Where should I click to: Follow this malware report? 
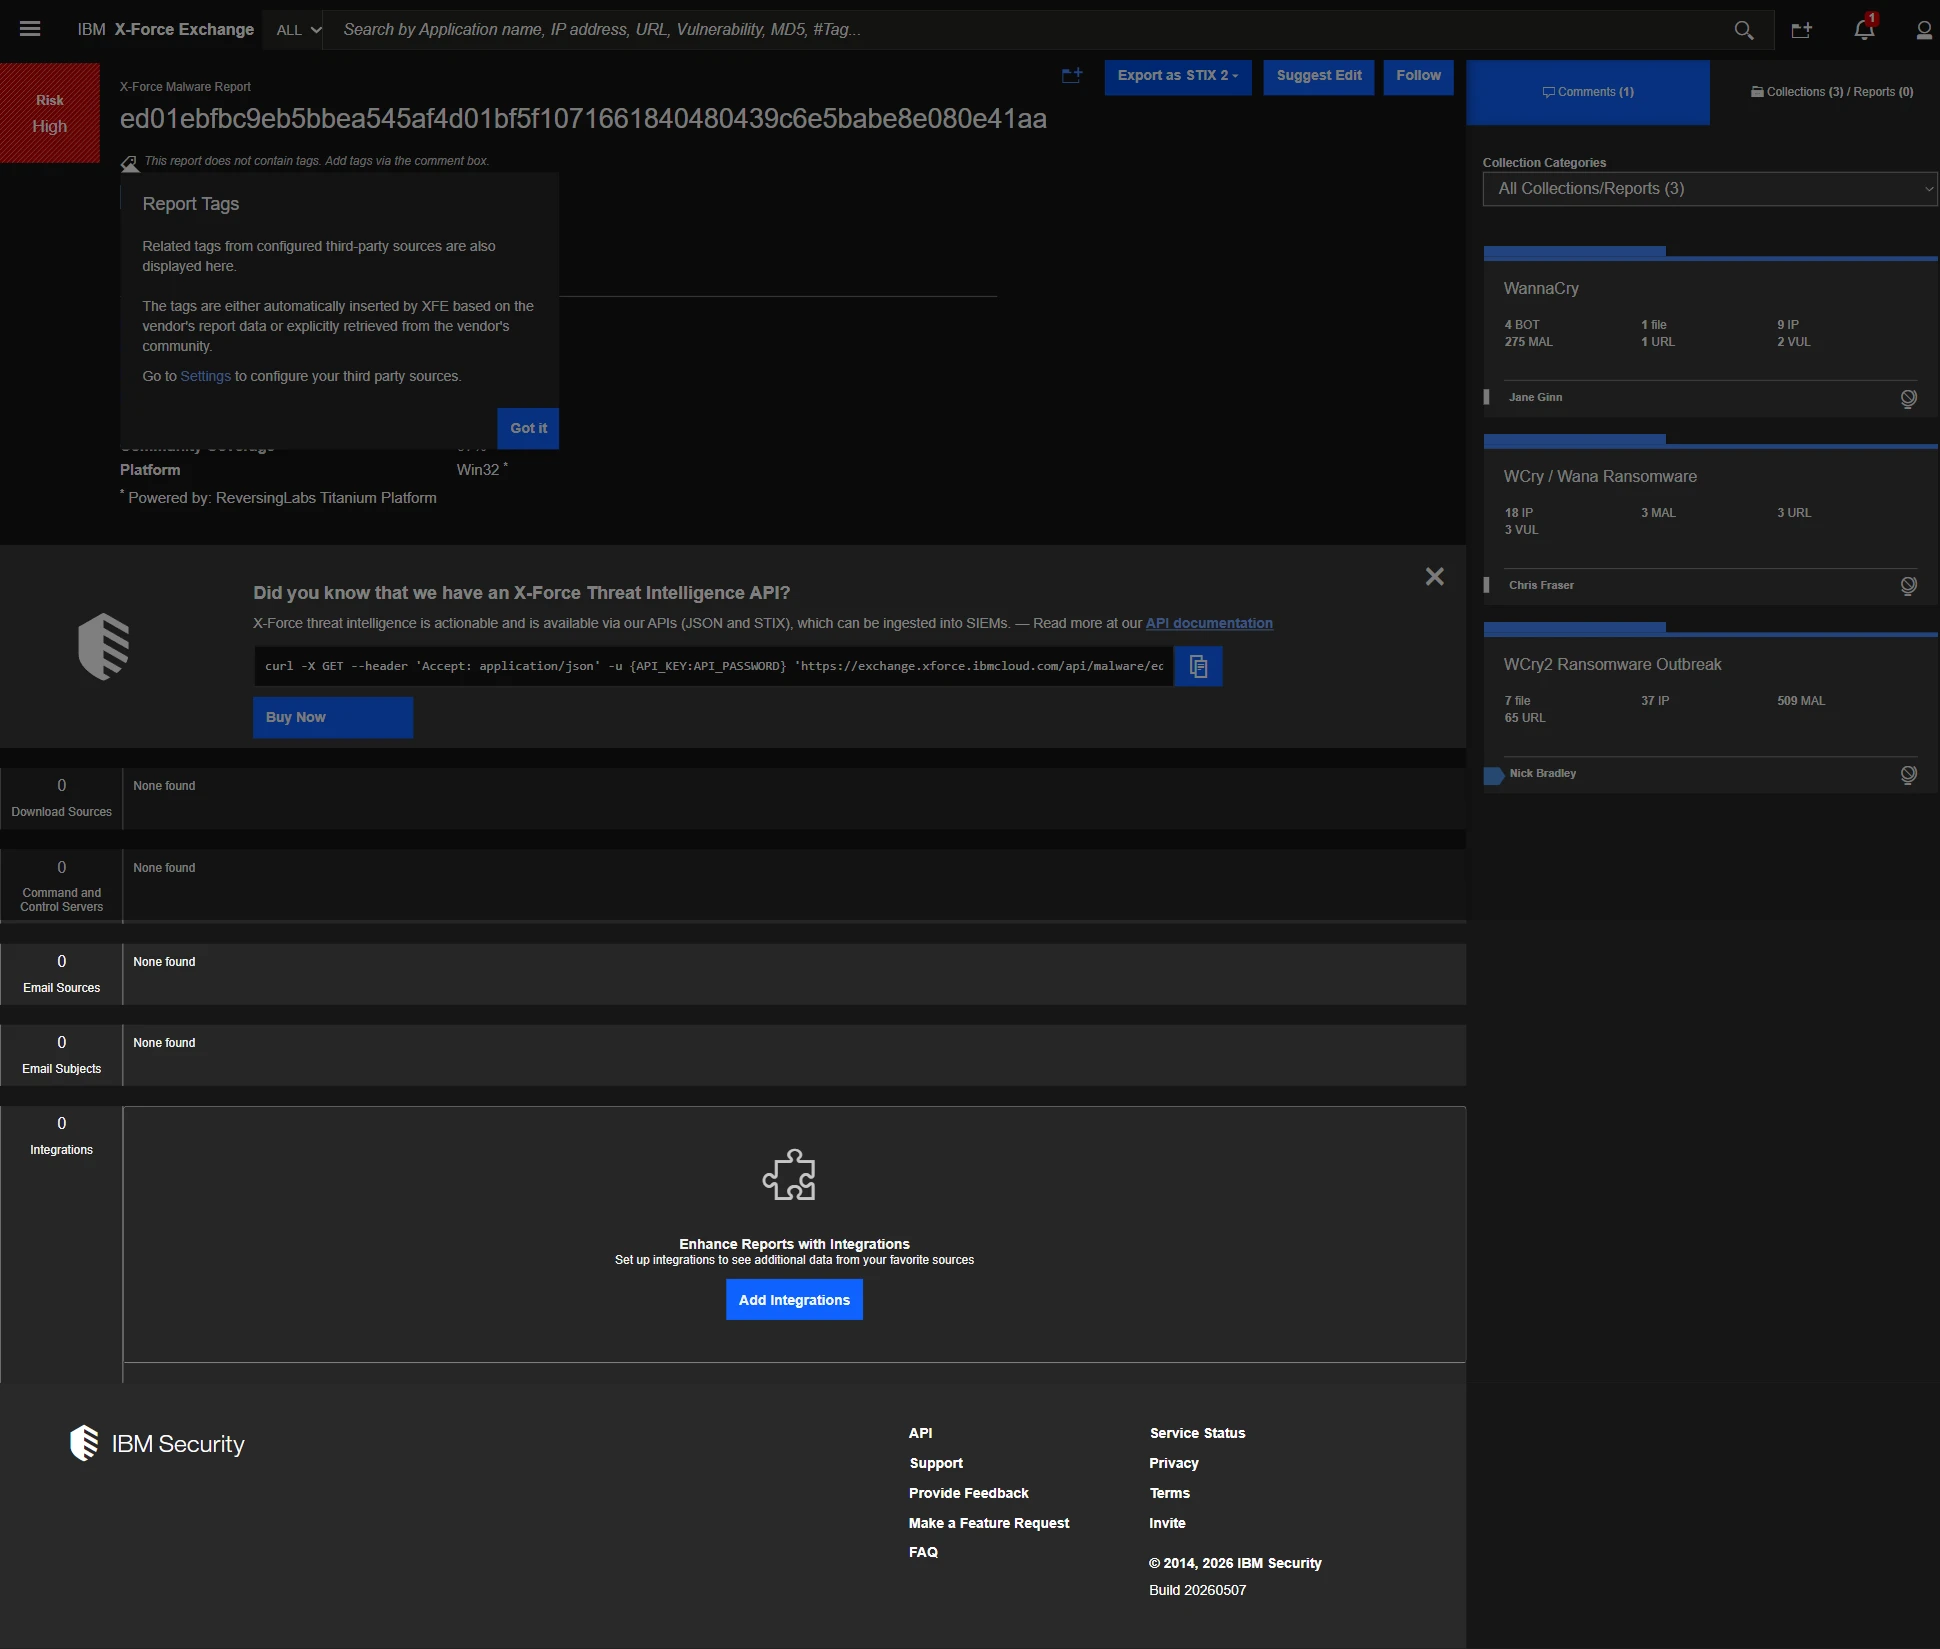(x=1418, y=76)
